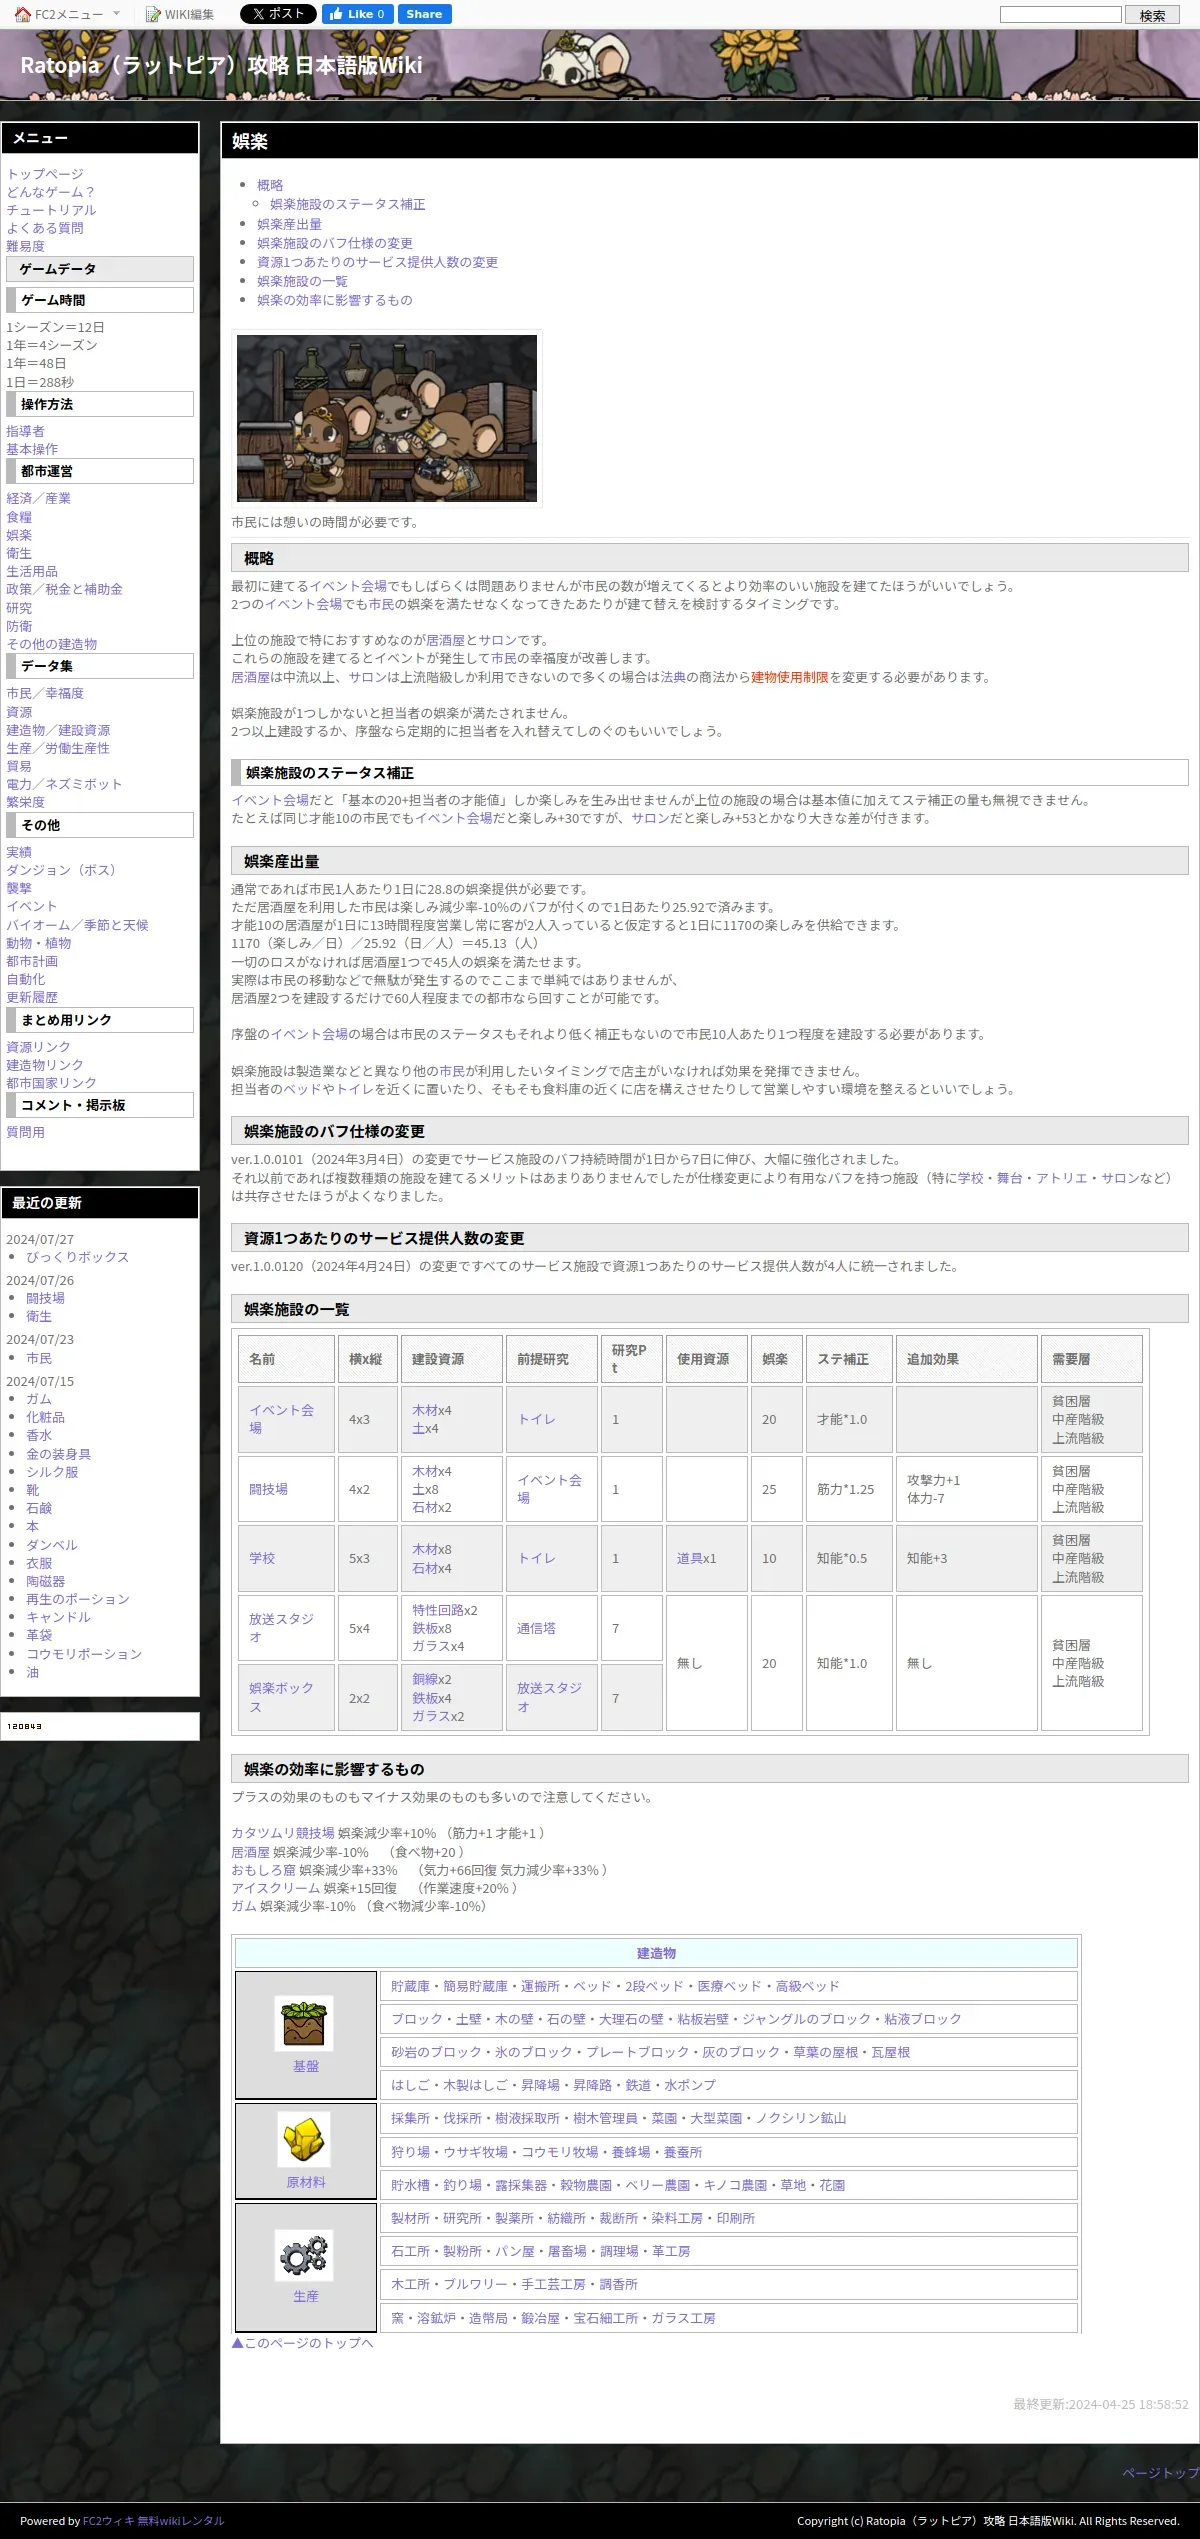Open アトリエ link in buff section

pos(1062,1178)
